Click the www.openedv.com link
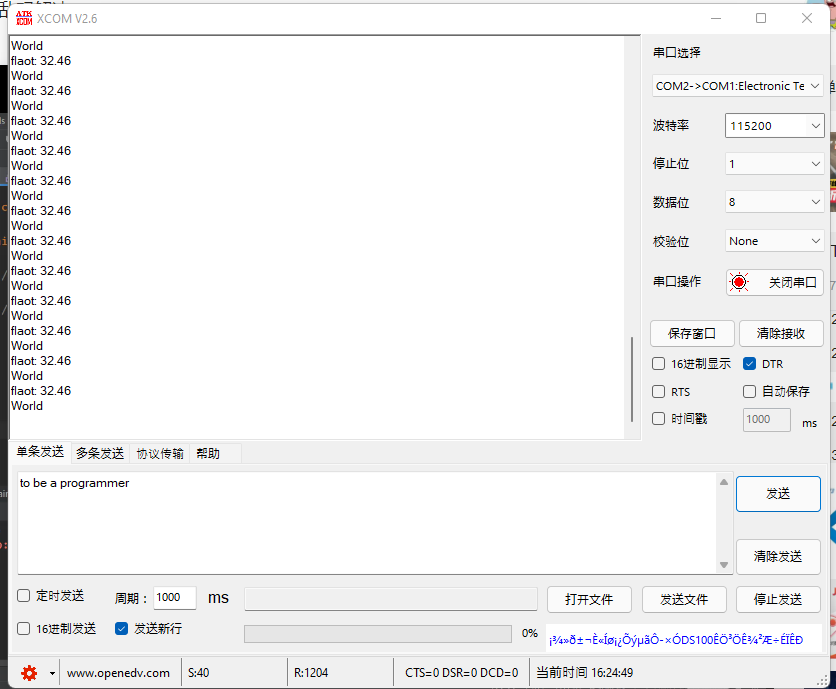The height and width of the screenshot is (689, 836). [x=118, y=673]
